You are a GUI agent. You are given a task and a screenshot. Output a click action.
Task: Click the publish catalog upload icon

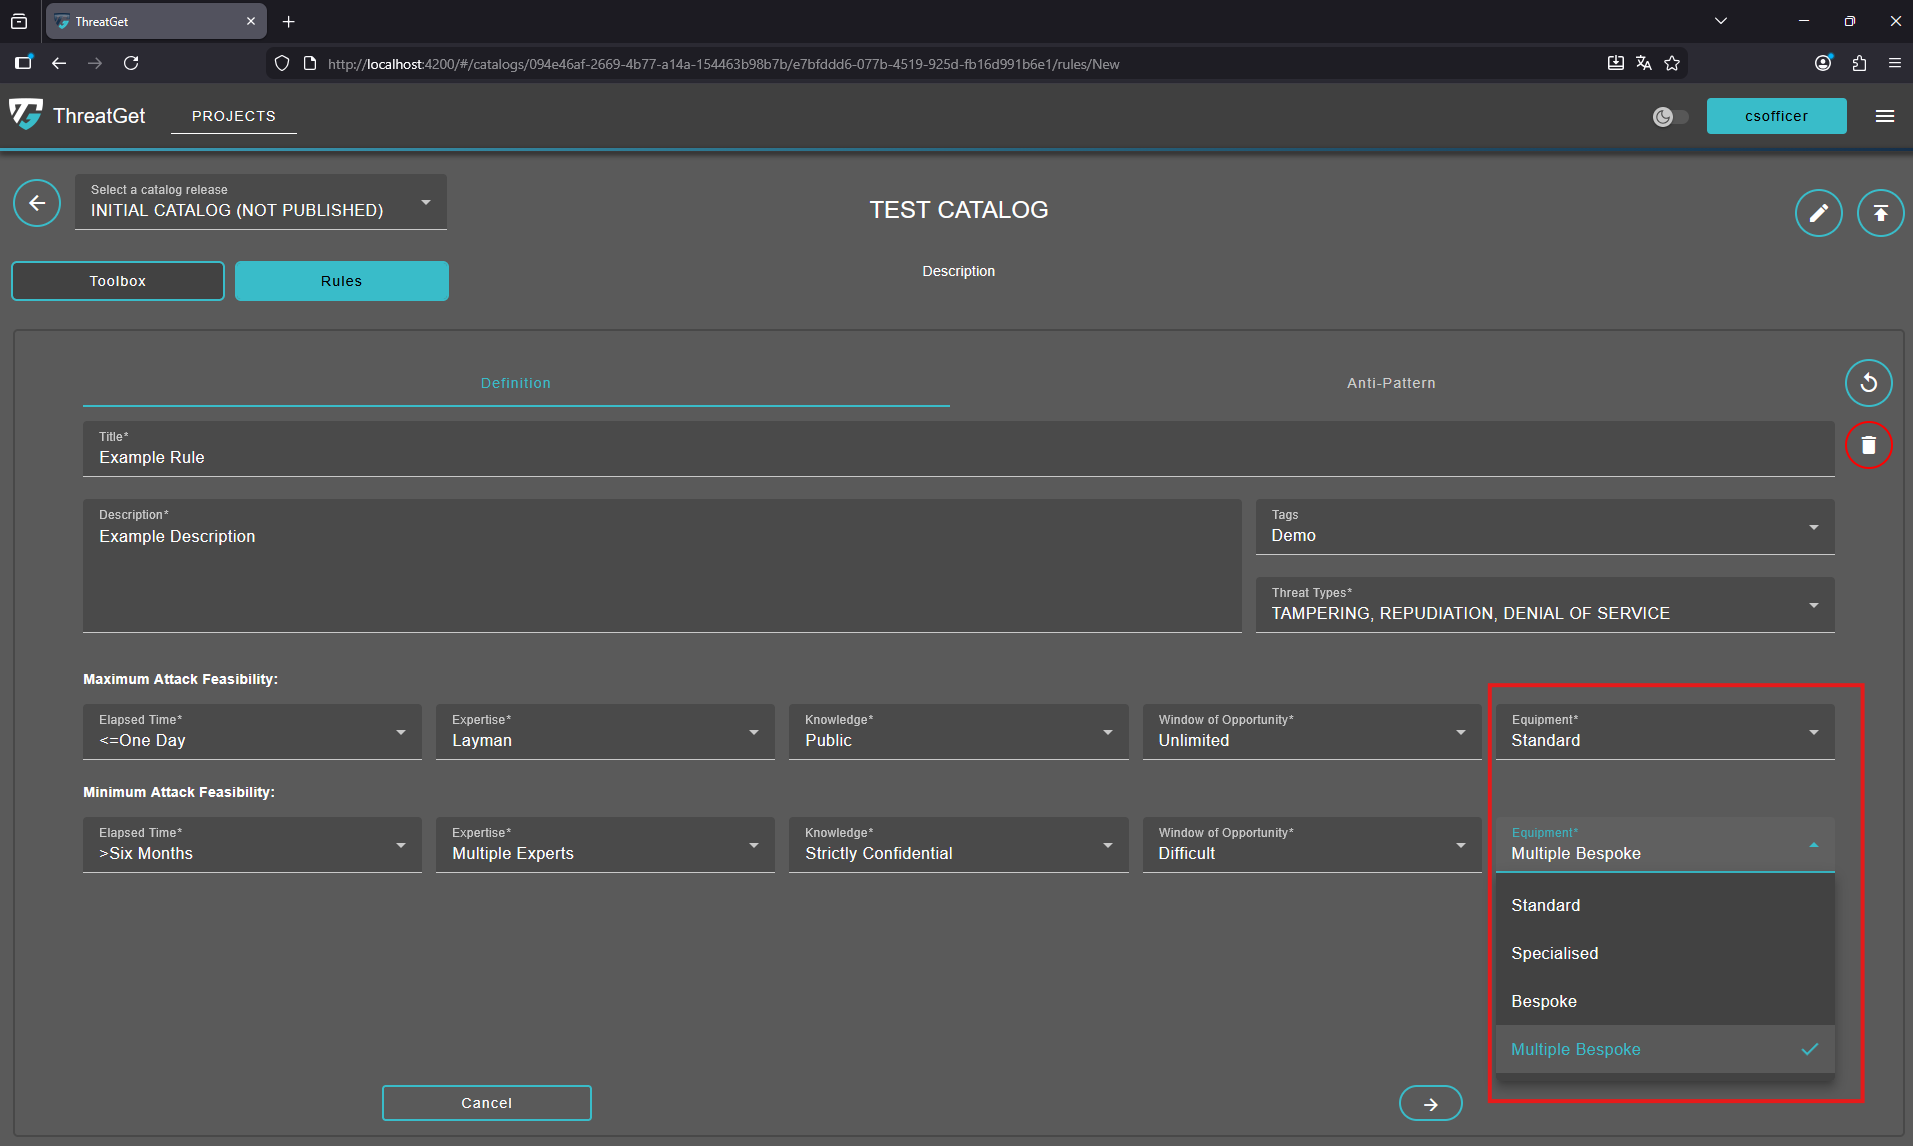click(x=1880, y=213)
